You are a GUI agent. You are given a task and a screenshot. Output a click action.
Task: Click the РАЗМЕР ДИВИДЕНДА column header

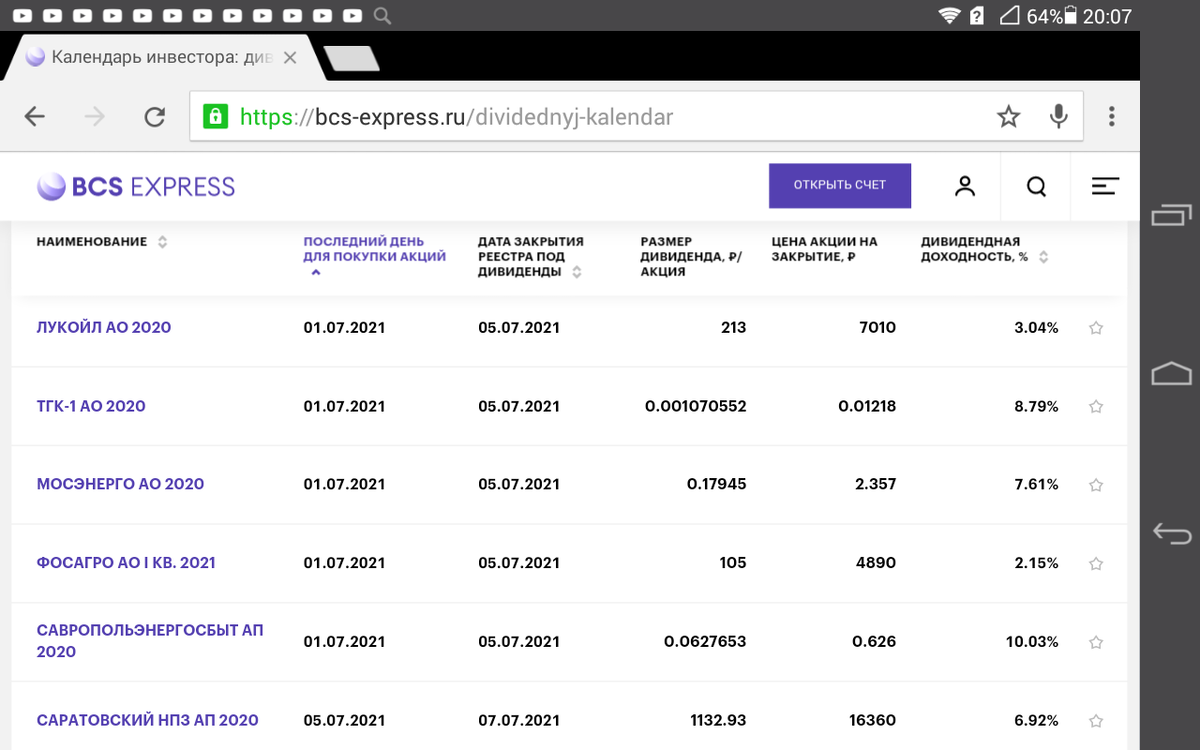tap(691, 257)
